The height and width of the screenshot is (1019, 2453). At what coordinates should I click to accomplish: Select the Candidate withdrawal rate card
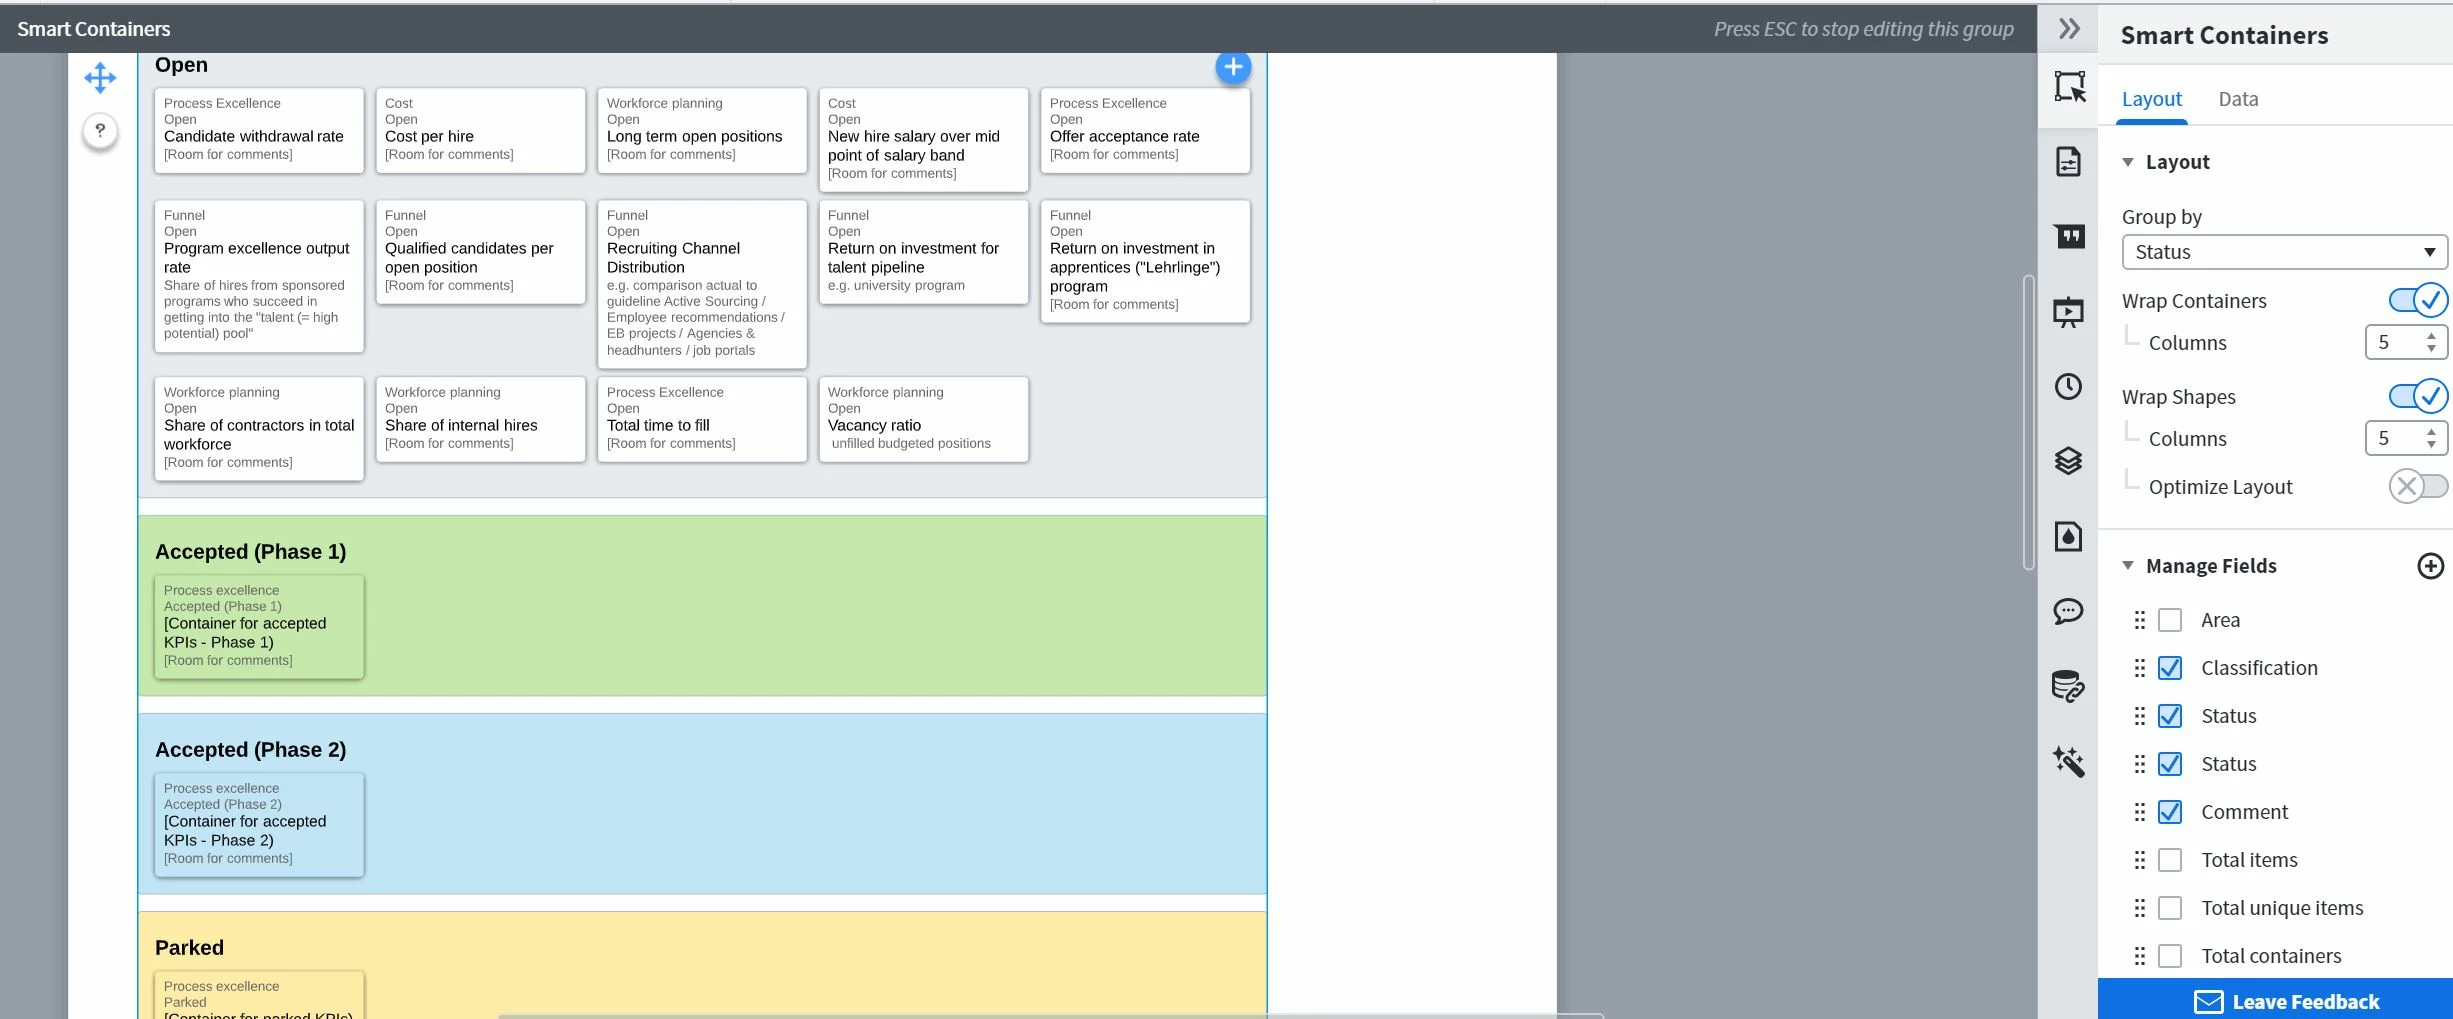point(259,130)
